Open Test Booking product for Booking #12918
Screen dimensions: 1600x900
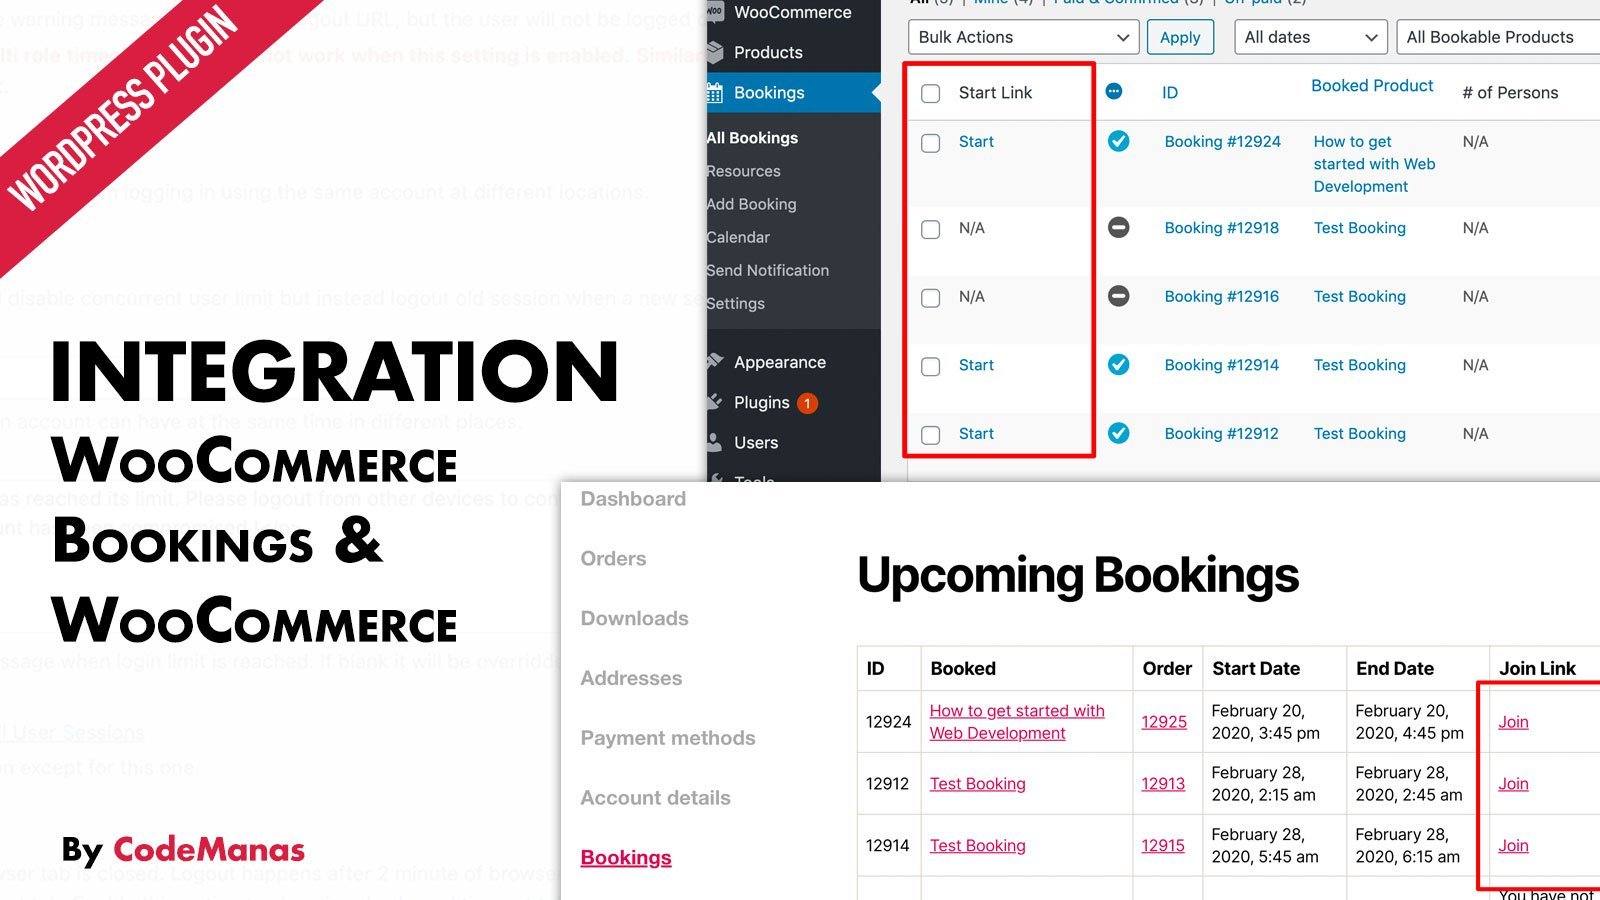(1359, 228)
